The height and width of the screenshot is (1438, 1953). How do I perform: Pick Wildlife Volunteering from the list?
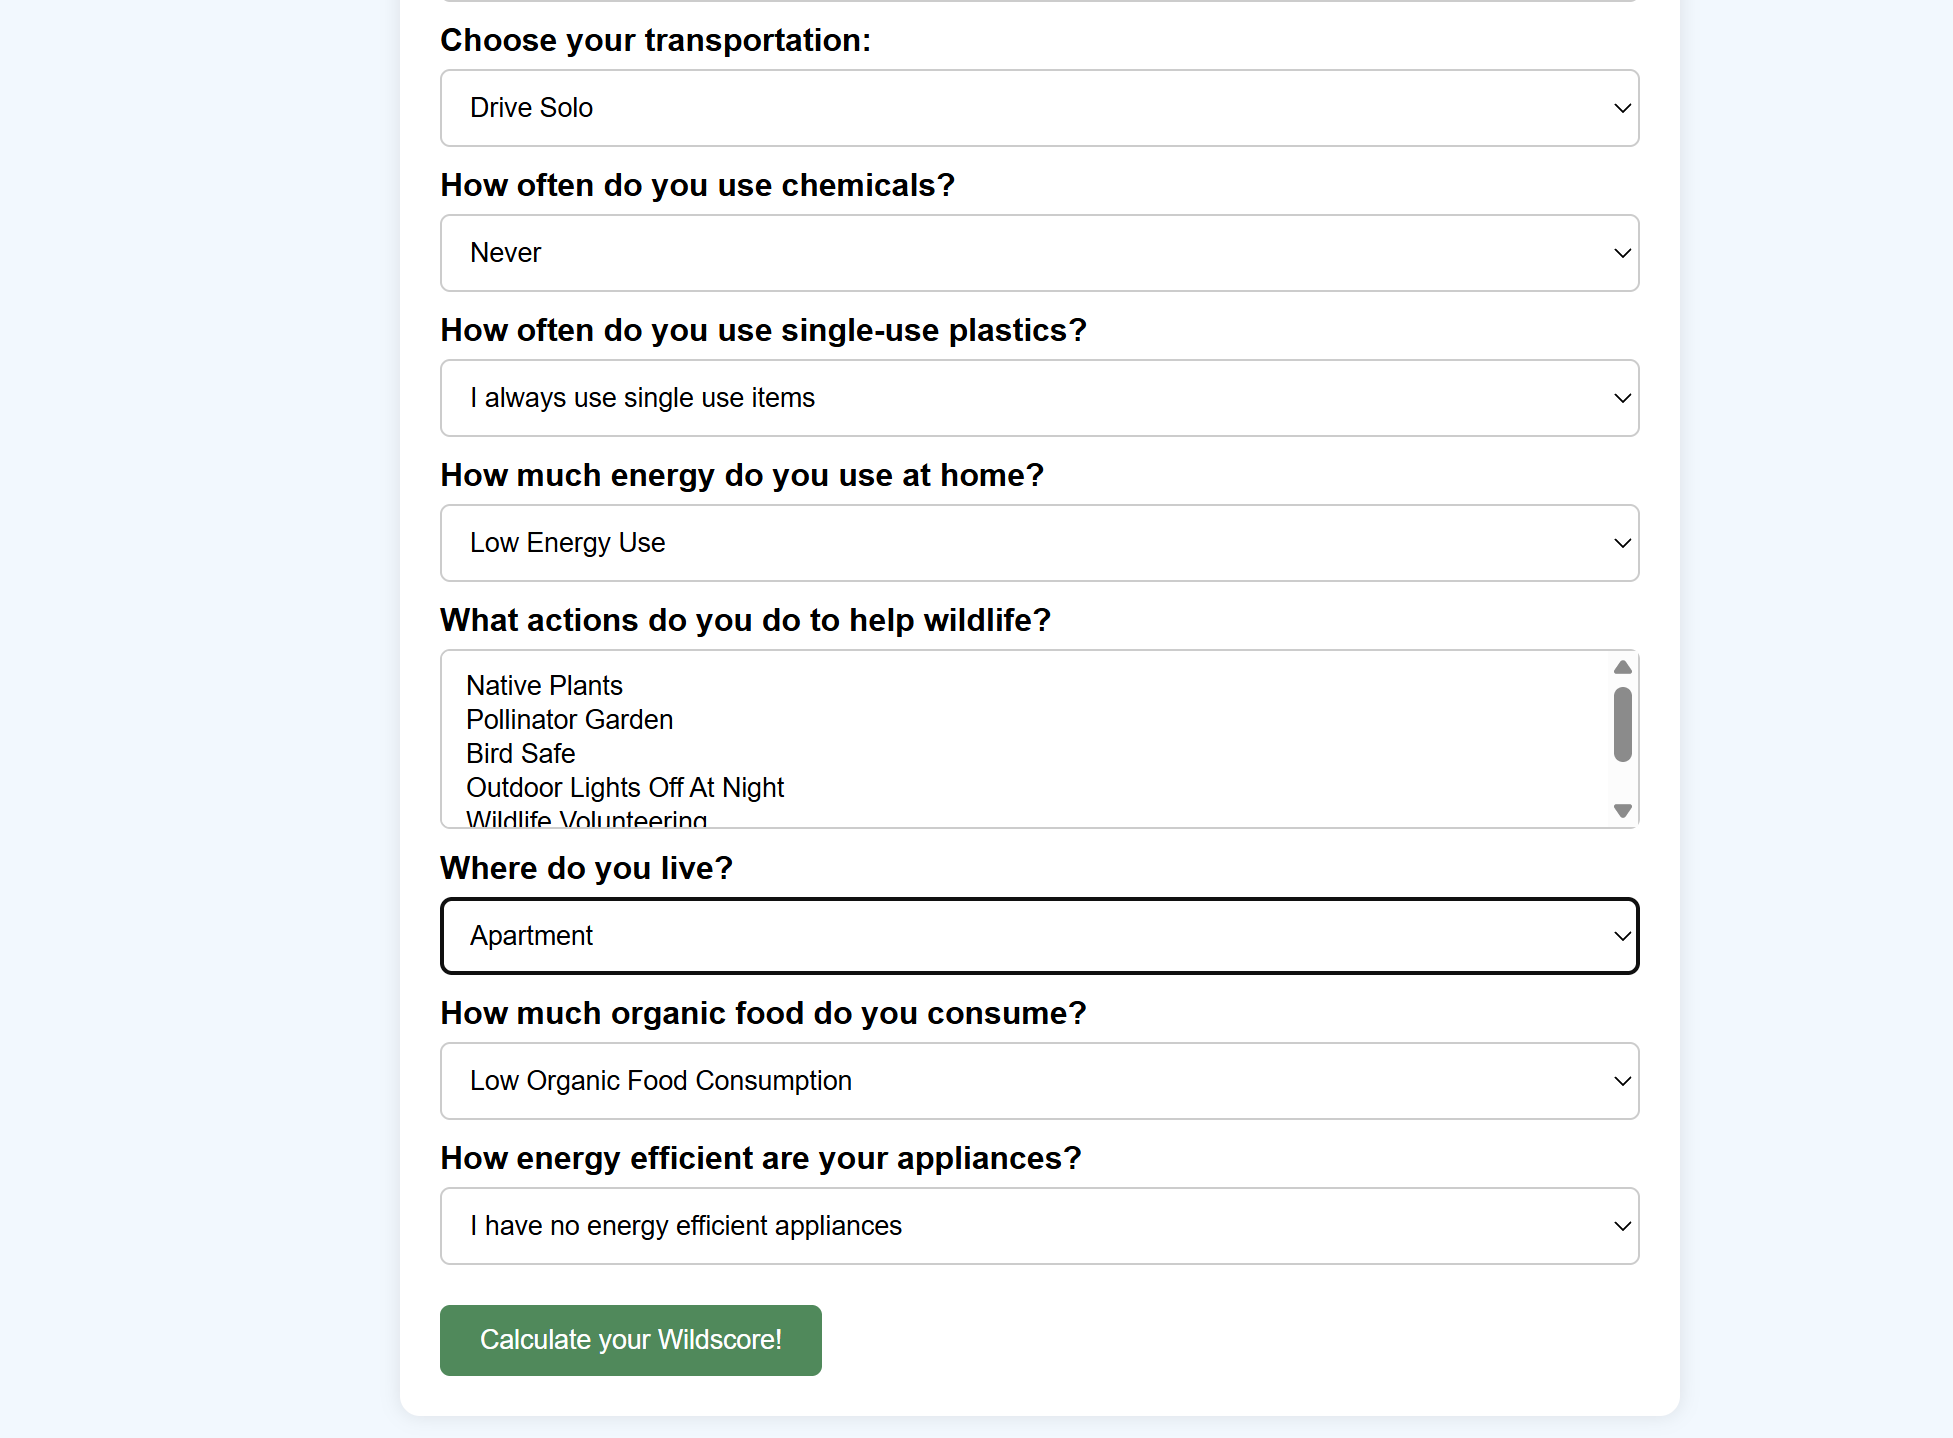tap(586, 819)
